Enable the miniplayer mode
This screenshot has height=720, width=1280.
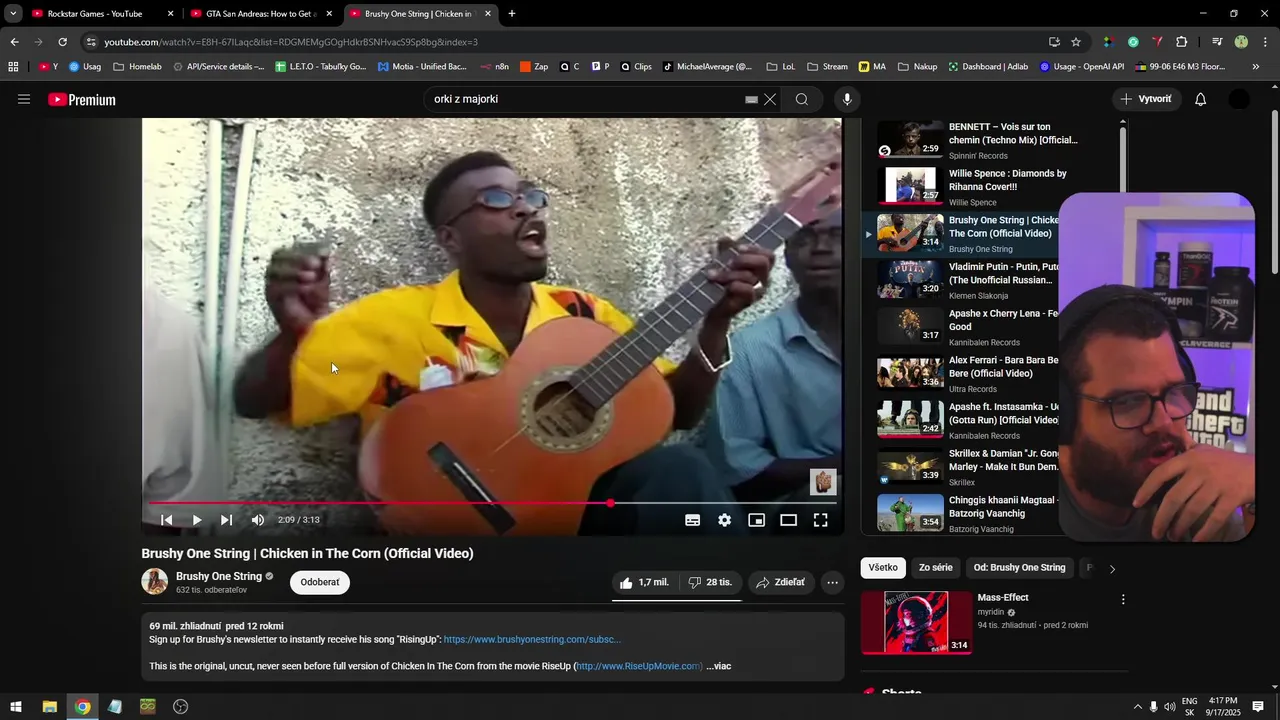click(x=757, y=520)
